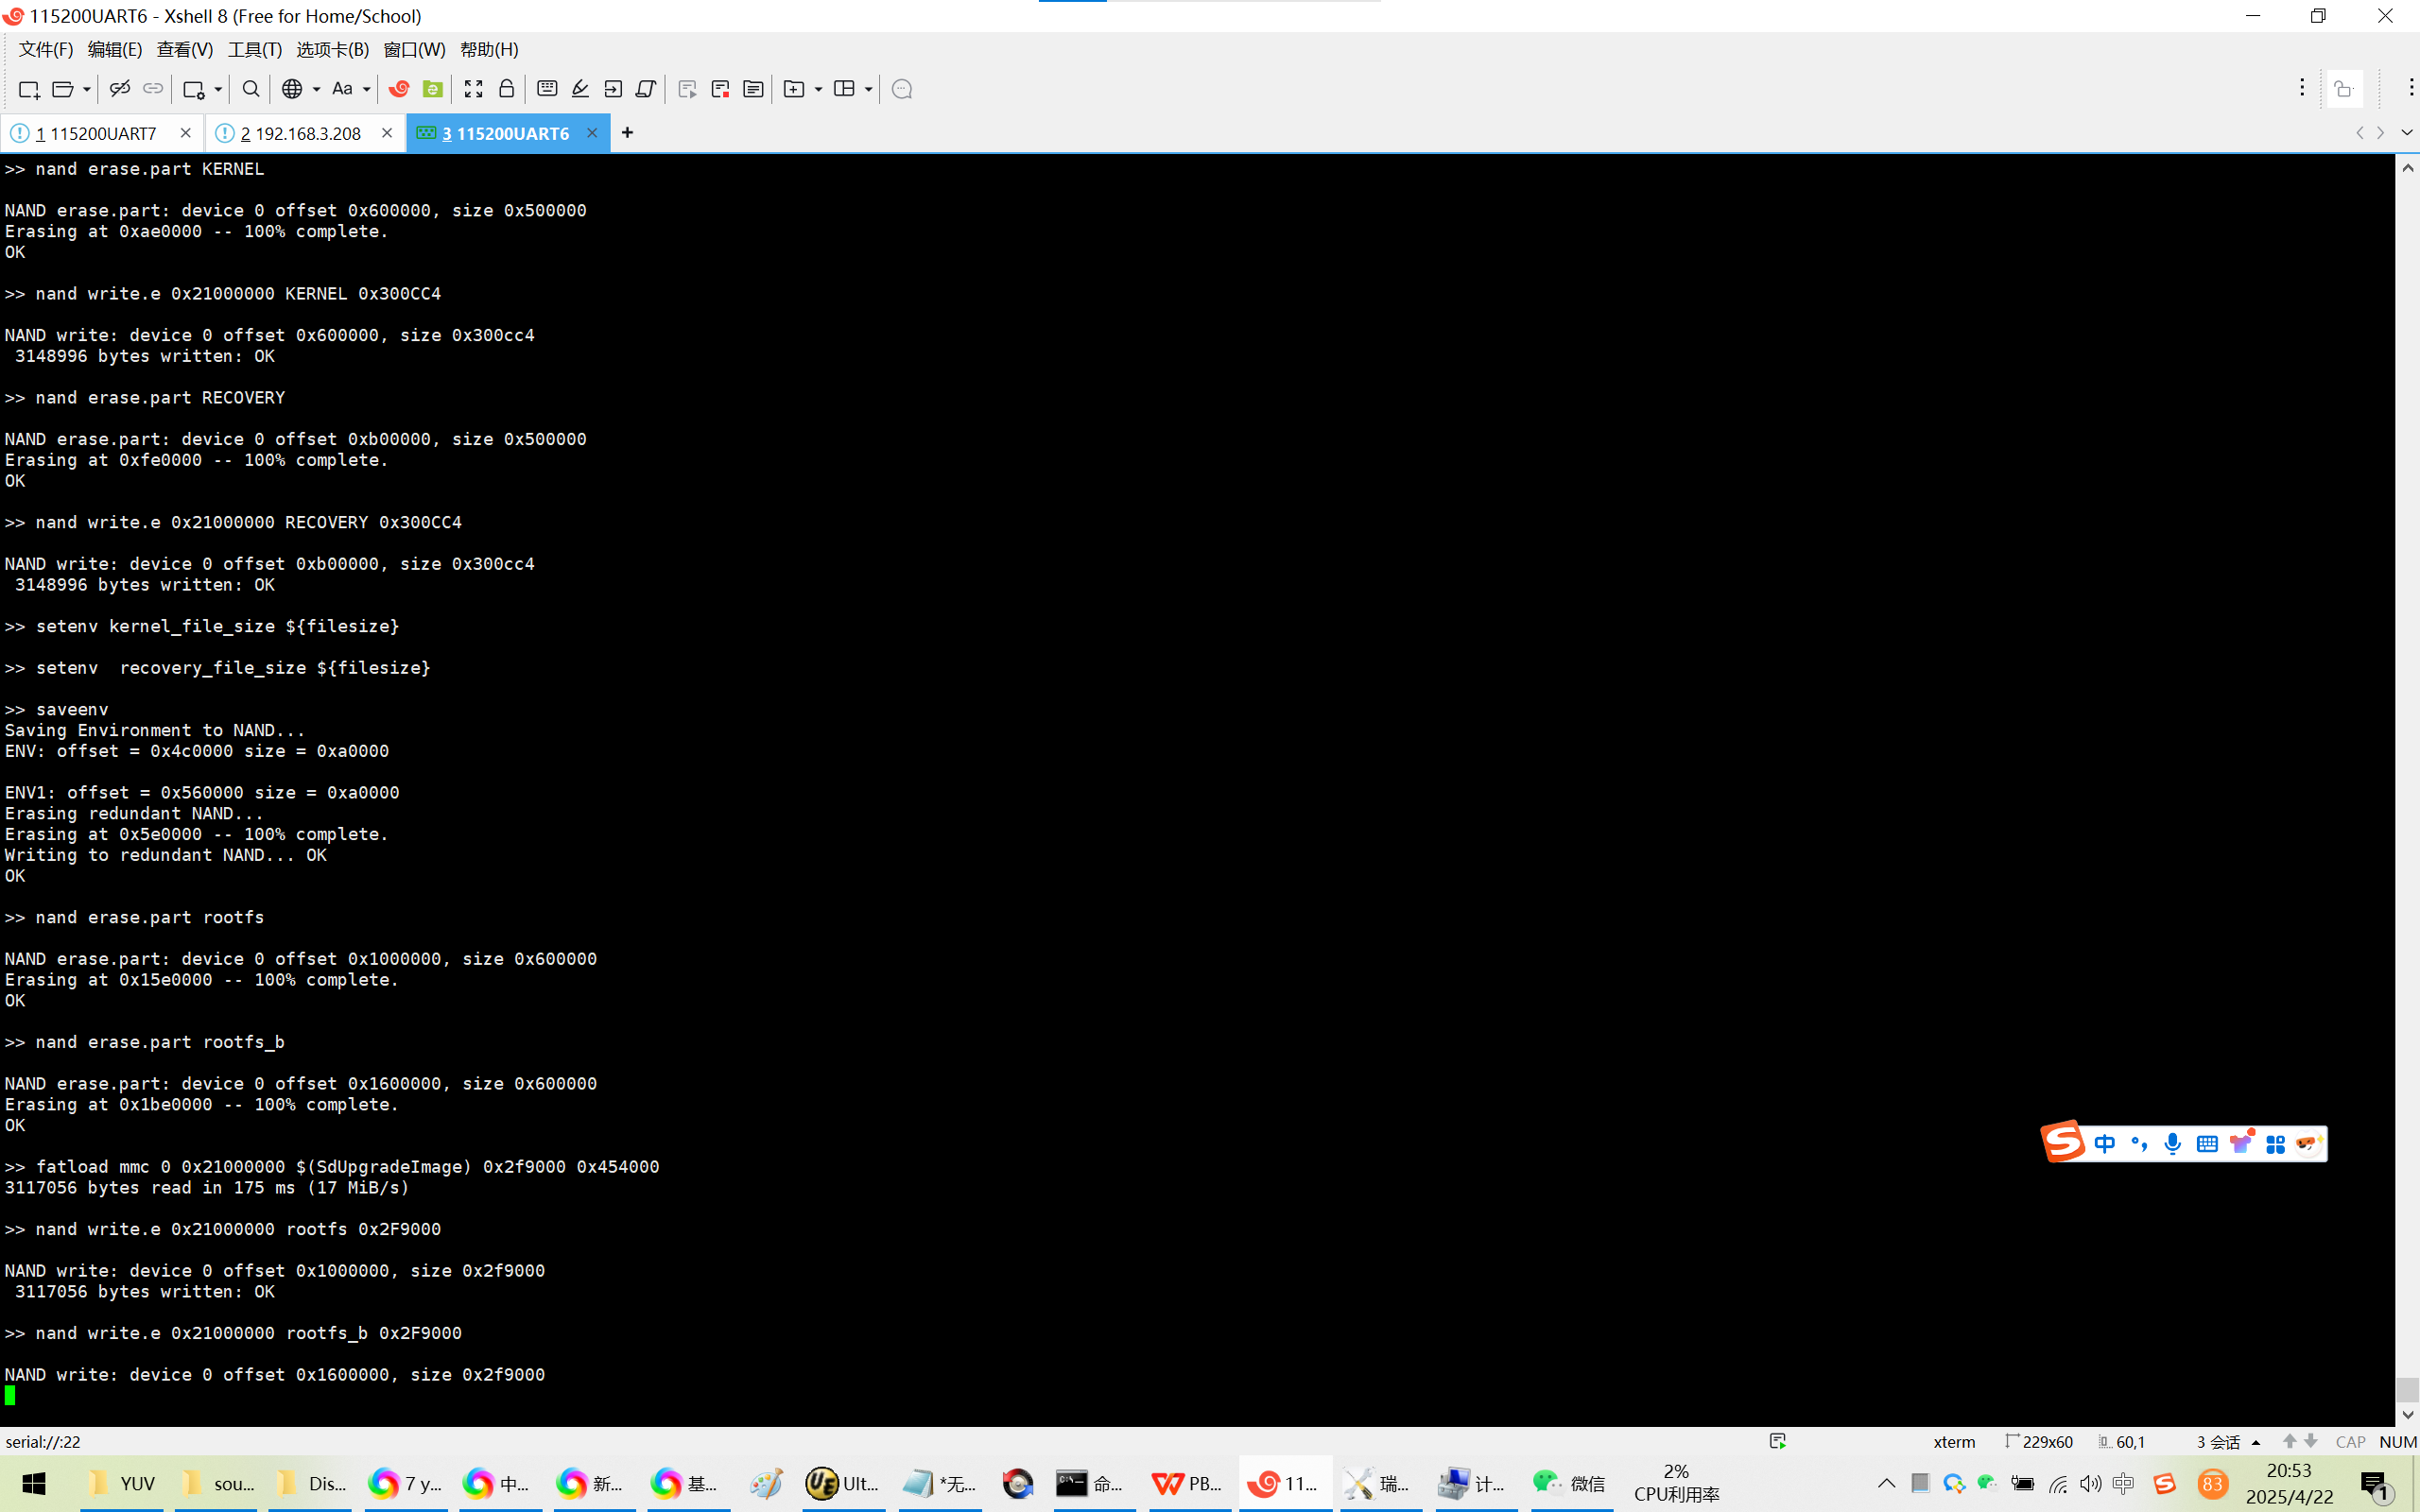The image size is (2420, 1512).
Task: Expand the Open session folder dropdown arrow
Action: point(87,89)
